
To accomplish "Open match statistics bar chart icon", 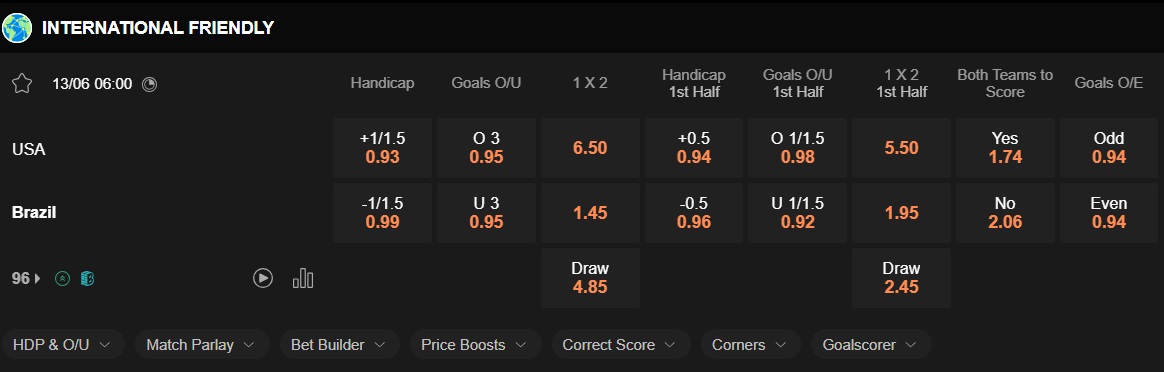I will pyautogui.click(x=303, y=278).
